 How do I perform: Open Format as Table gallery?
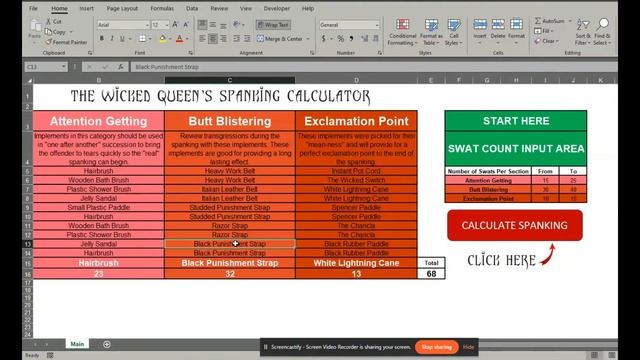tap(432, 32)
